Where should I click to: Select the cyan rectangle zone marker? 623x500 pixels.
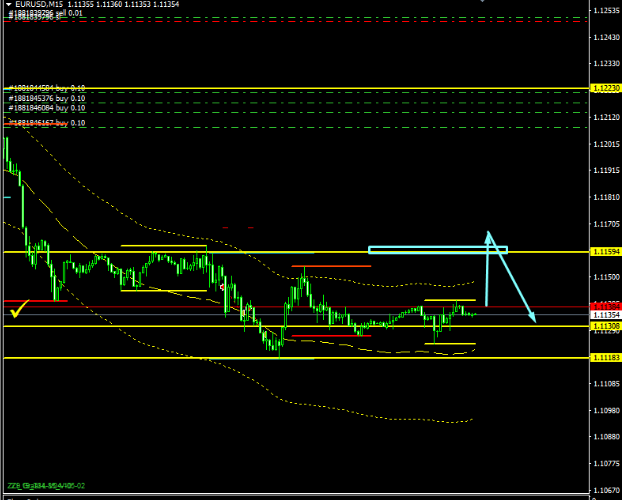437,248
